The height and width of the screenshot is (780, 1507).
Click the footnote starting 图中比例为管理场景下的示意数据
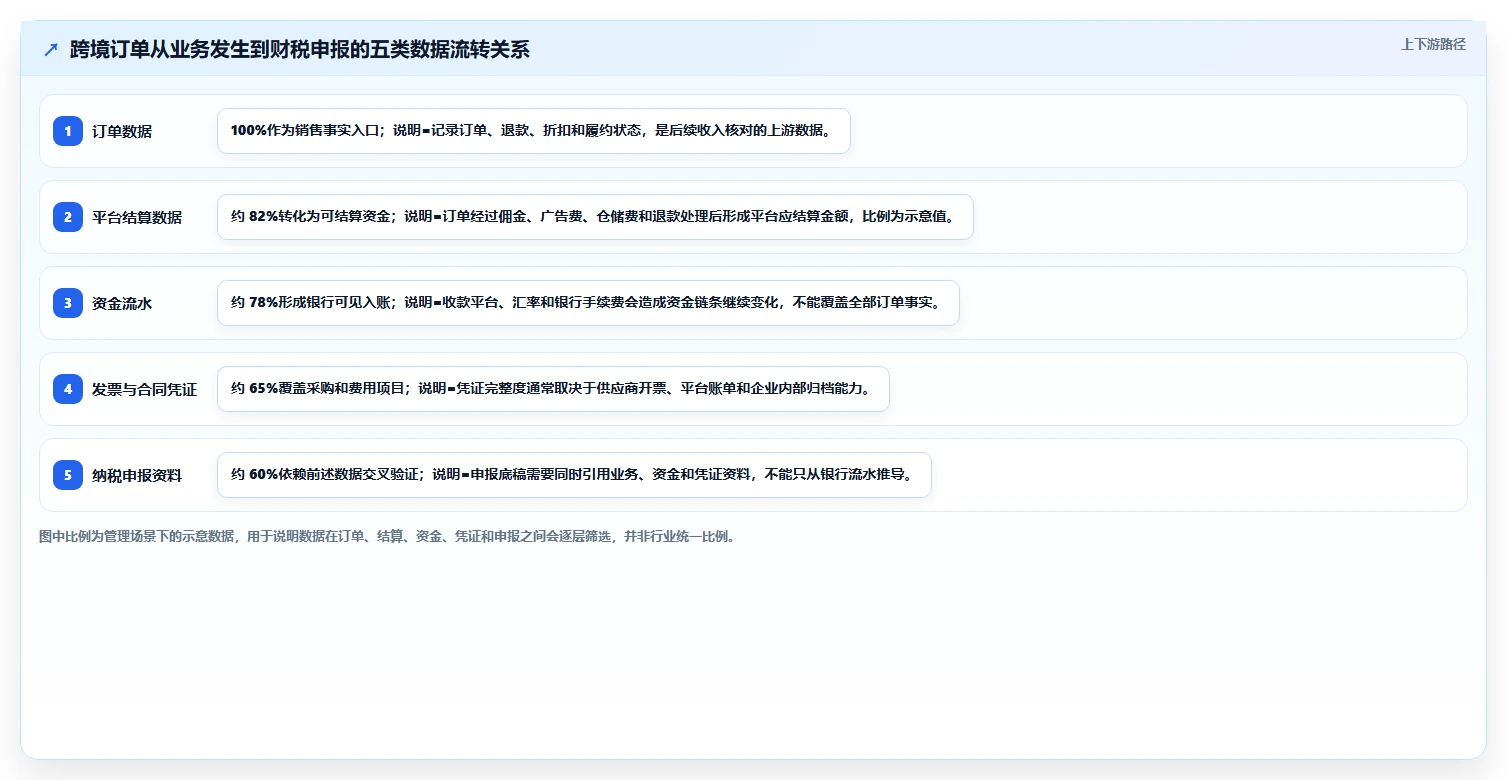click(x=388, y=536)
